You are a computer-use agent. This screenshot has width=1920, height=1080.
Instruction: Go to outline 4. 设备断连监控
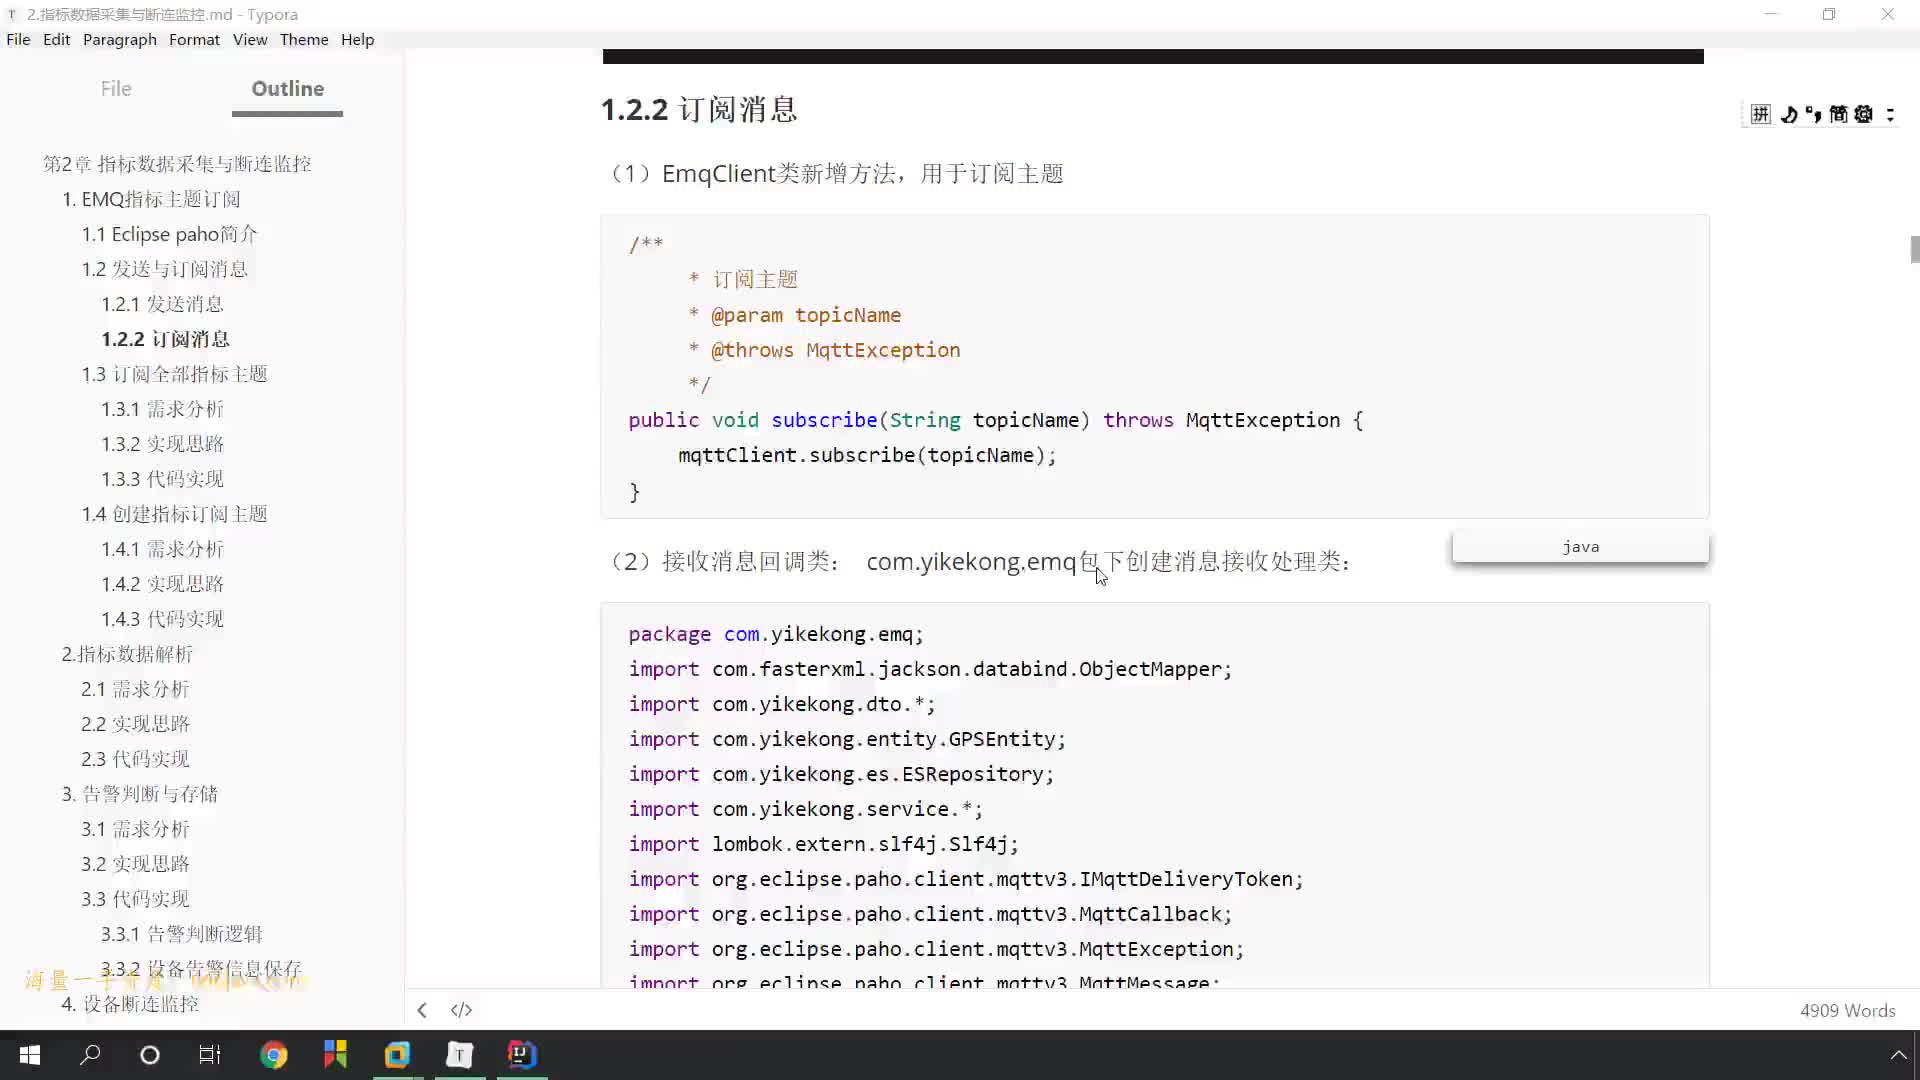[130, 1004]
